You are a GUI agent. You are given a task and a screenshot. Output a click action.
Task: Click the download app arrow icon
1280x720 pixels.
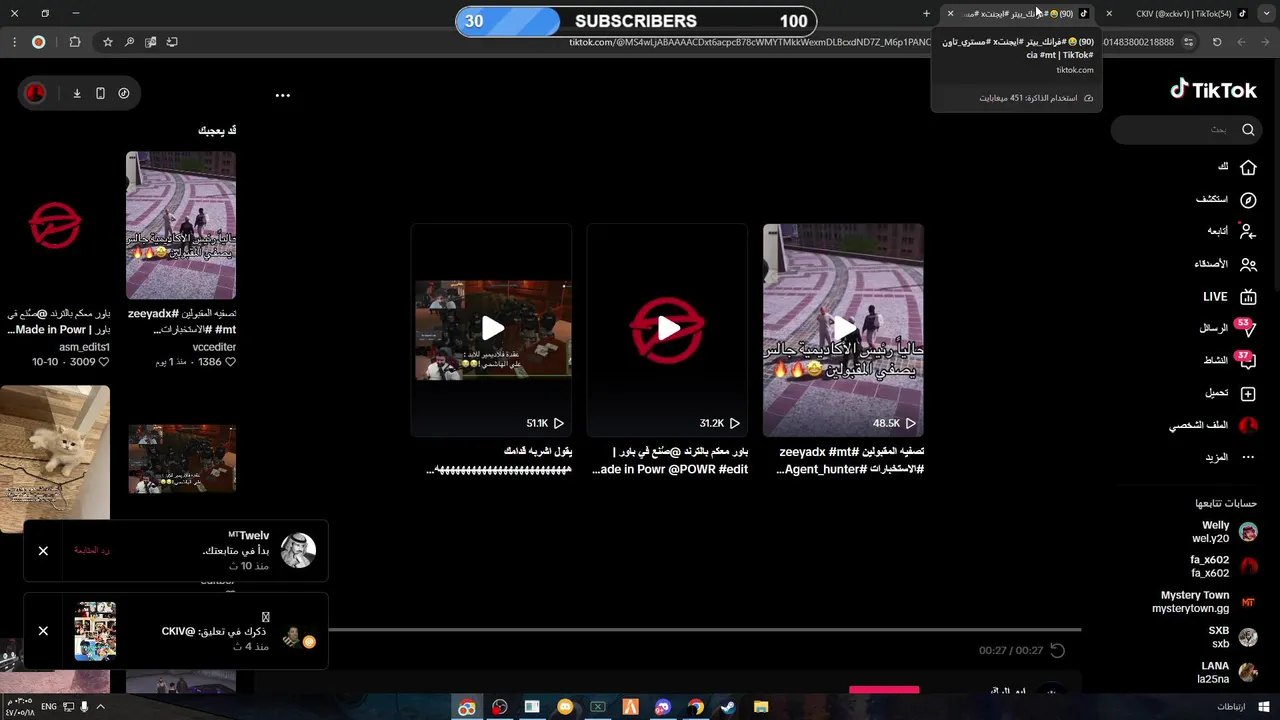[x=77, y=93]
